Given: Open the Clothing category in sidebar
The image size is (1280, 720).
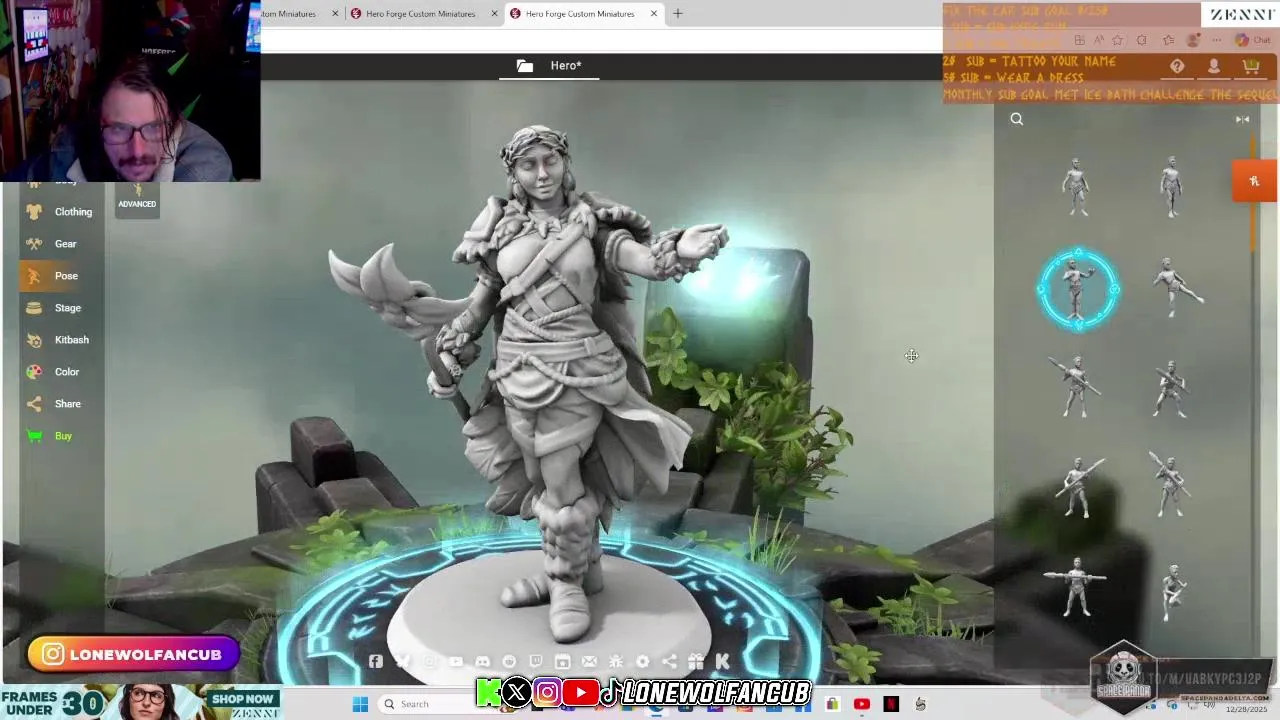Looking at the screenshot, I should click(x=60, y=212).
